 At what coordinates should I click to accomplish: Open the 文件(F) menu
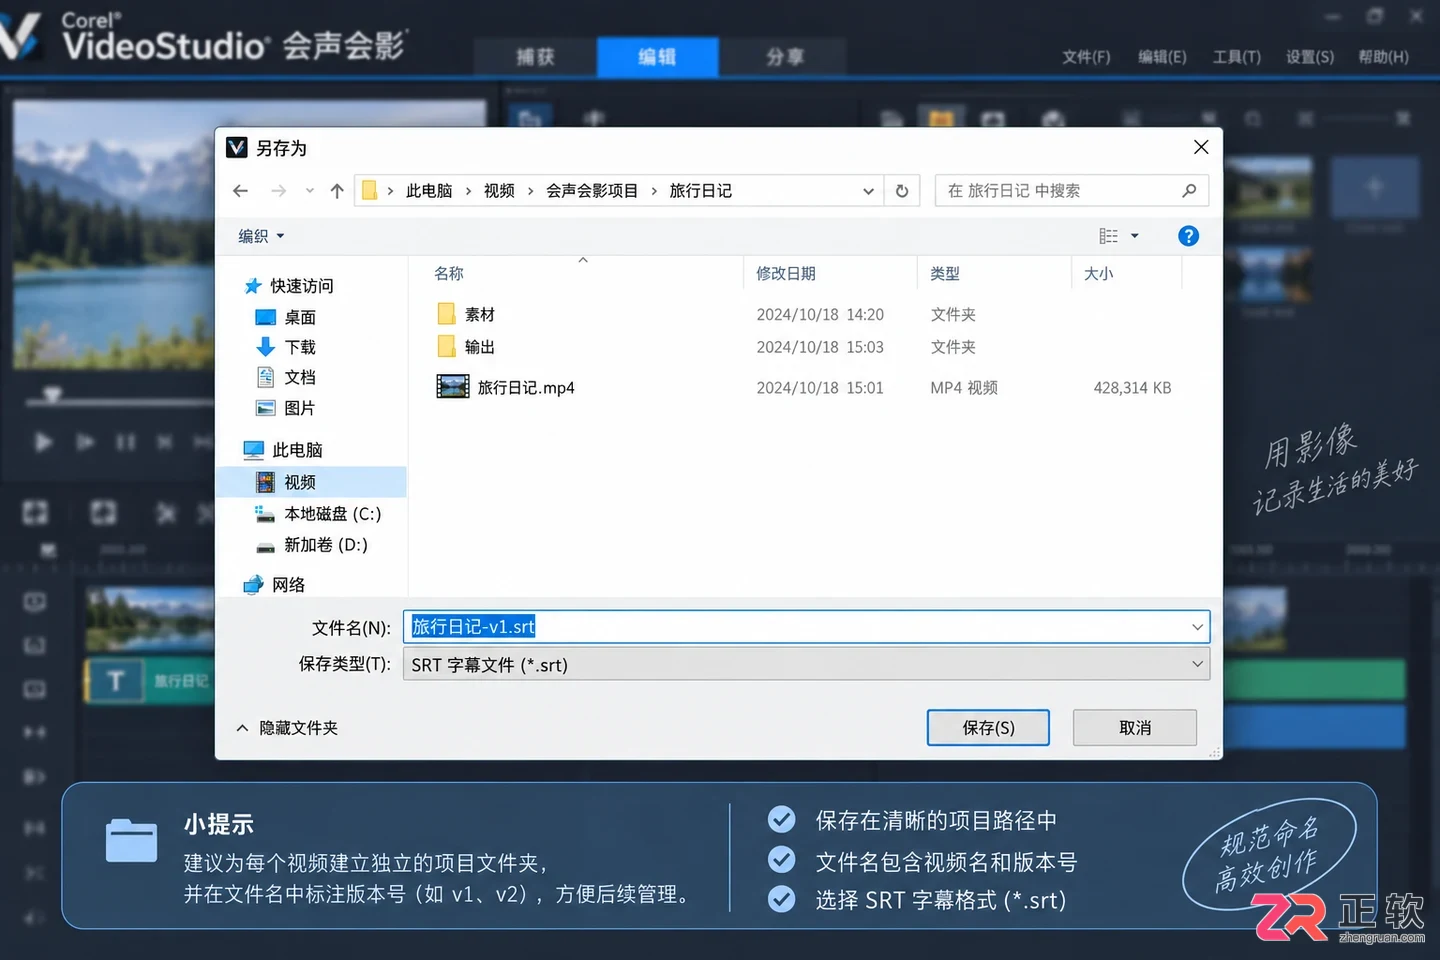[1086, 57]
